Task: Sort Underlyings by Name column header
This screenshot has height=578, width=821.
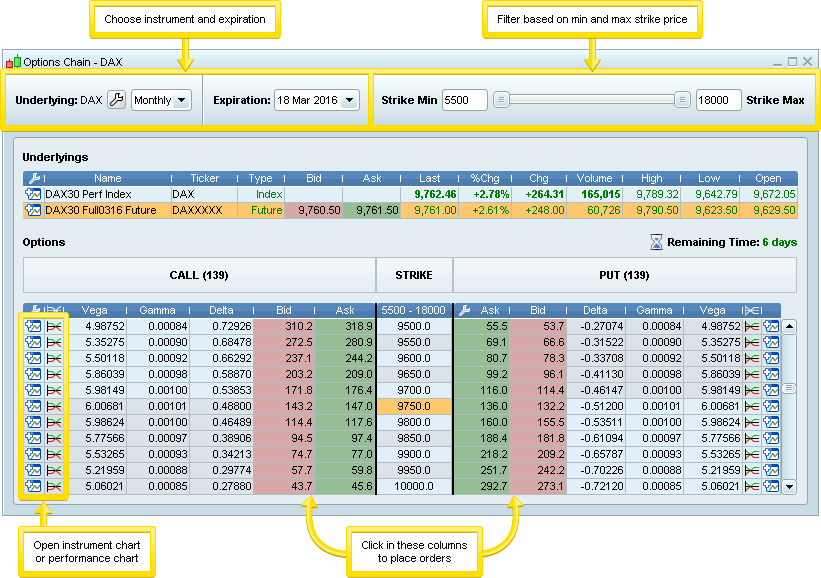Action: pyautogui.click(x=107, y=179)
